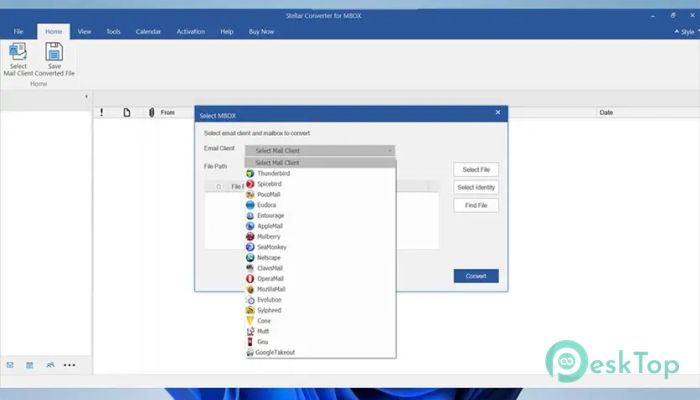Choose Thunderbird from the mail client list
Viewport: 700px width, 400px height.
[x=320, y=173]
